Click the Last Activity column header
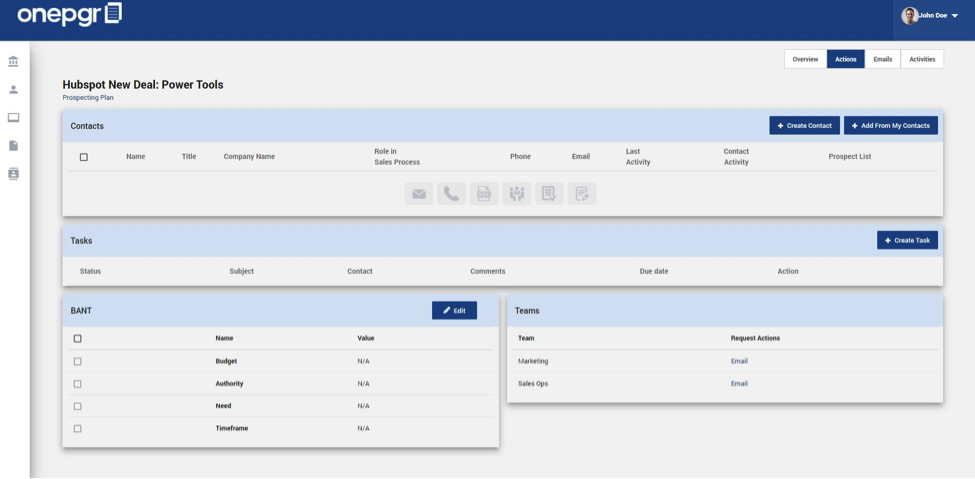The image size is (975, 479). pos(638,157)
